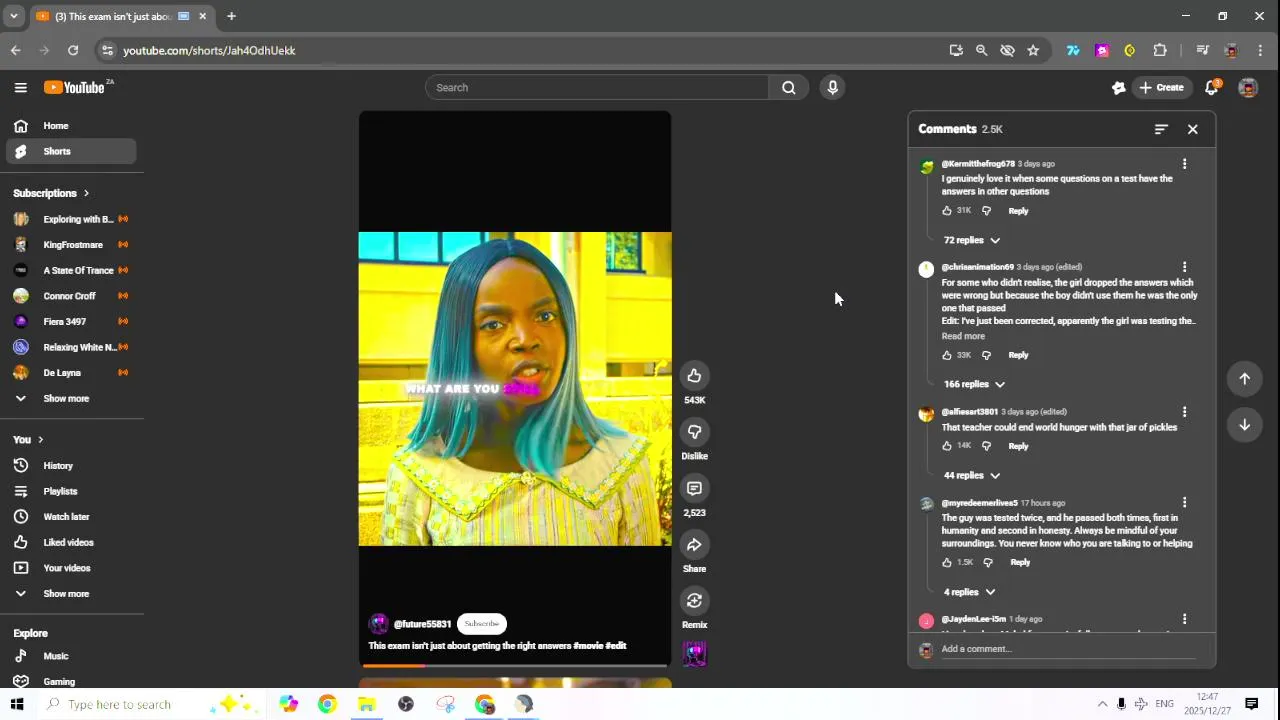
Task: Expand 166 replies
Action: click(974, 384)
